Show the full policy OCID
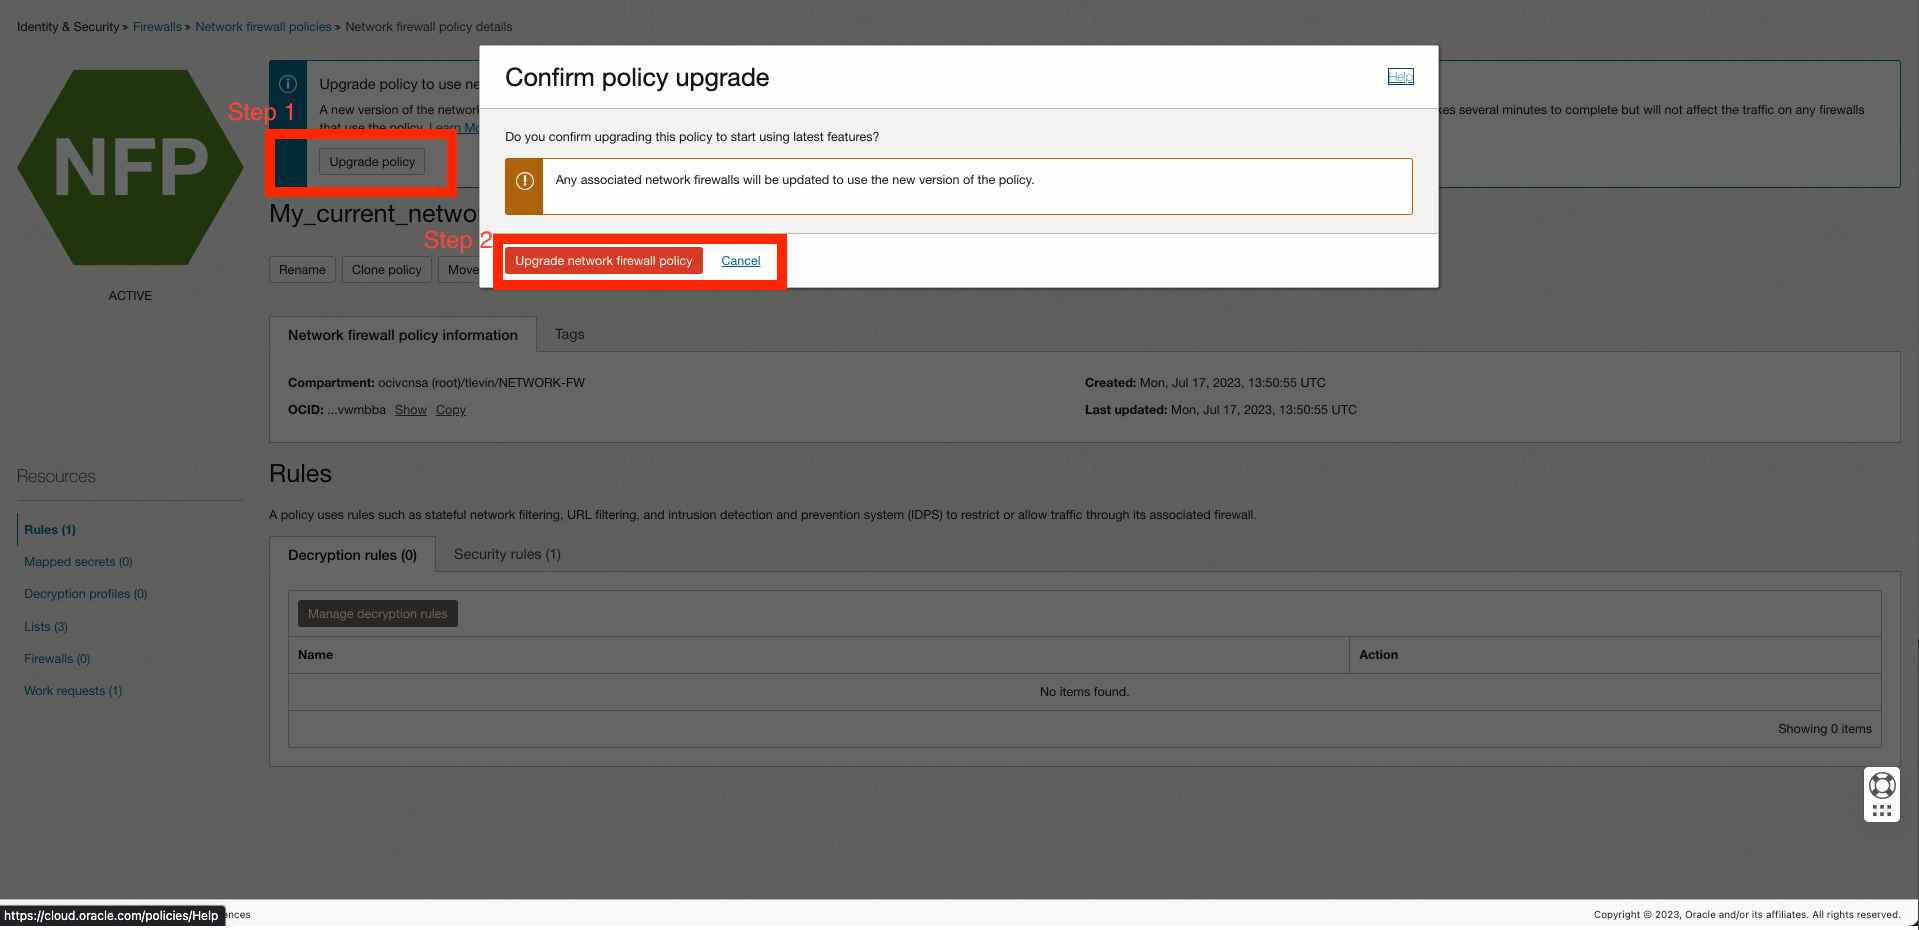1919x930 pixels. (410, 409)
